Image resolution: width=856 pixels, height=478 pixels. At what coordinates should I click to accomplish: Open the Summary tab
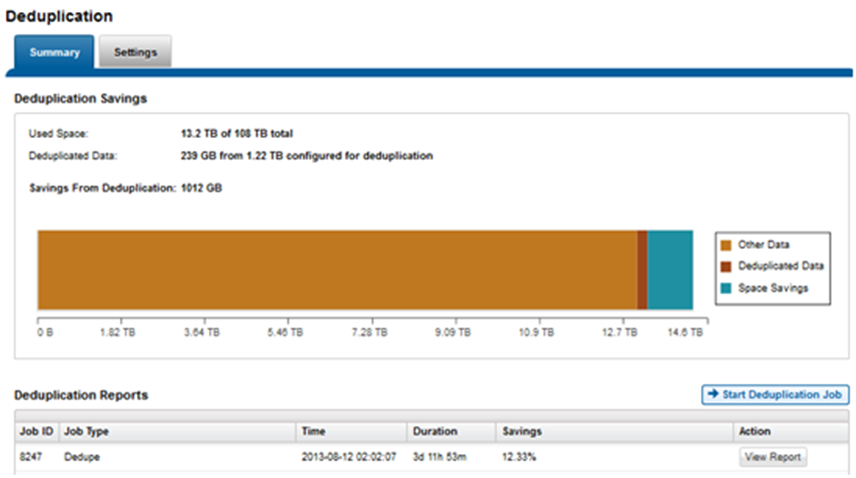tap(54, 52)
